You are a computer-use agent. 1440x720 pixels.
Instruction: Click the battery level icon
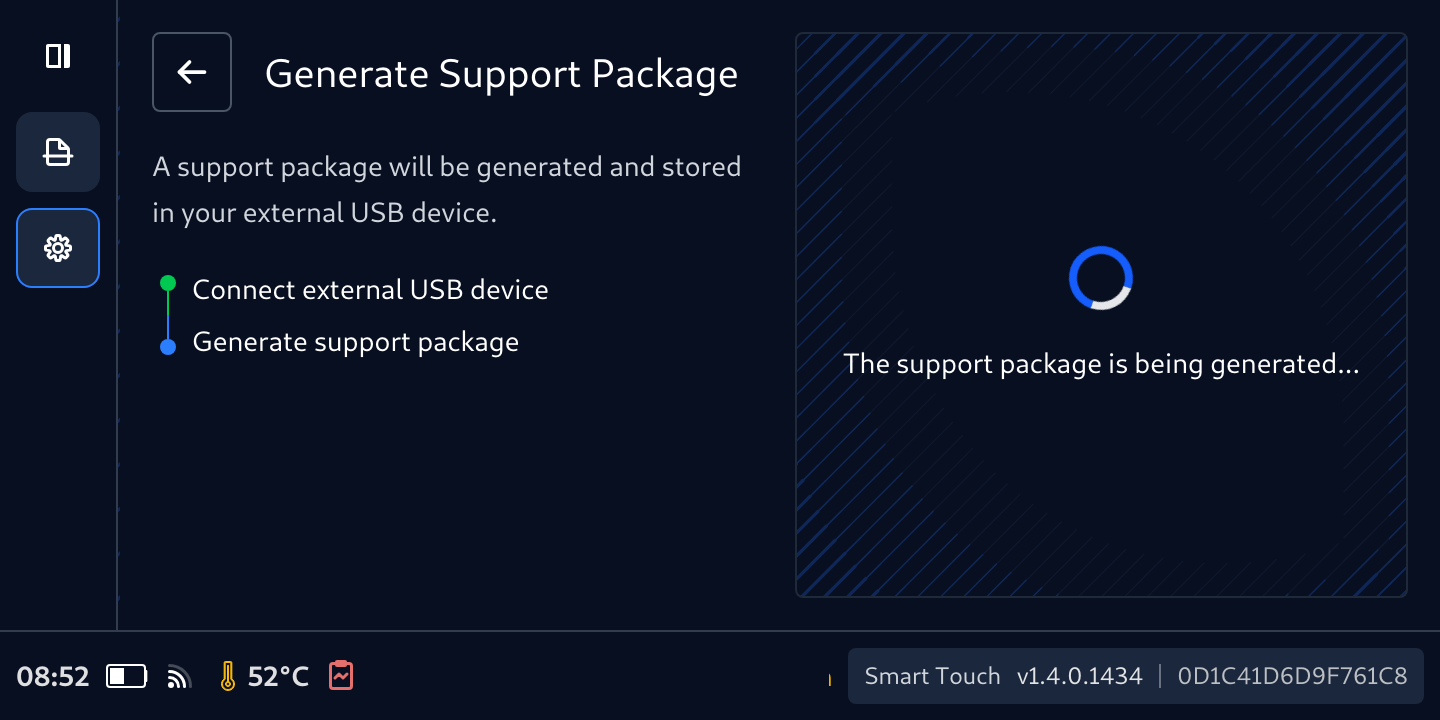pos(127,677)
